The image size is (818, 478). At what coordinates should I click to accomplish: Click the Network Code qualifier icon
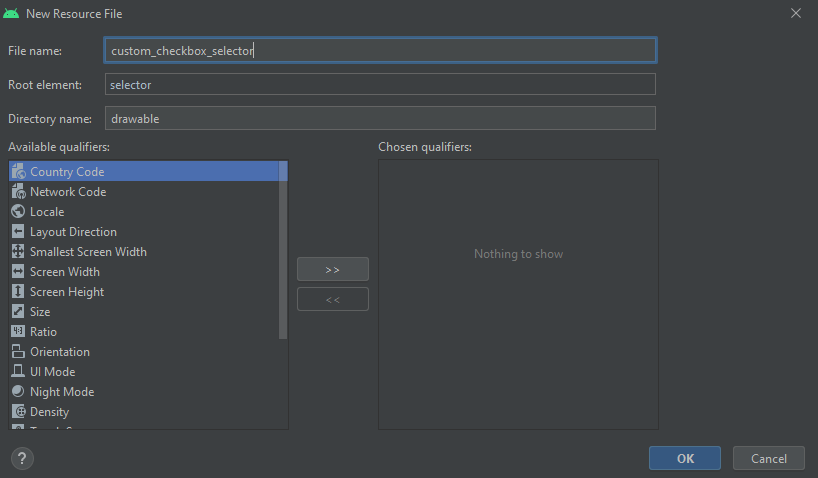18,192
